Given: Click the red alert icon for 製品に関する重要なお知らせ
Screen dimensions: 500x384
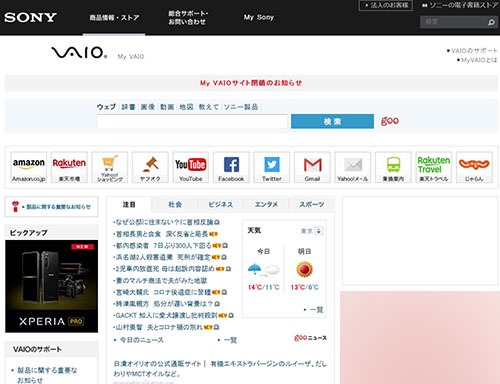Looking at the screenshot, I should point(15,206).
